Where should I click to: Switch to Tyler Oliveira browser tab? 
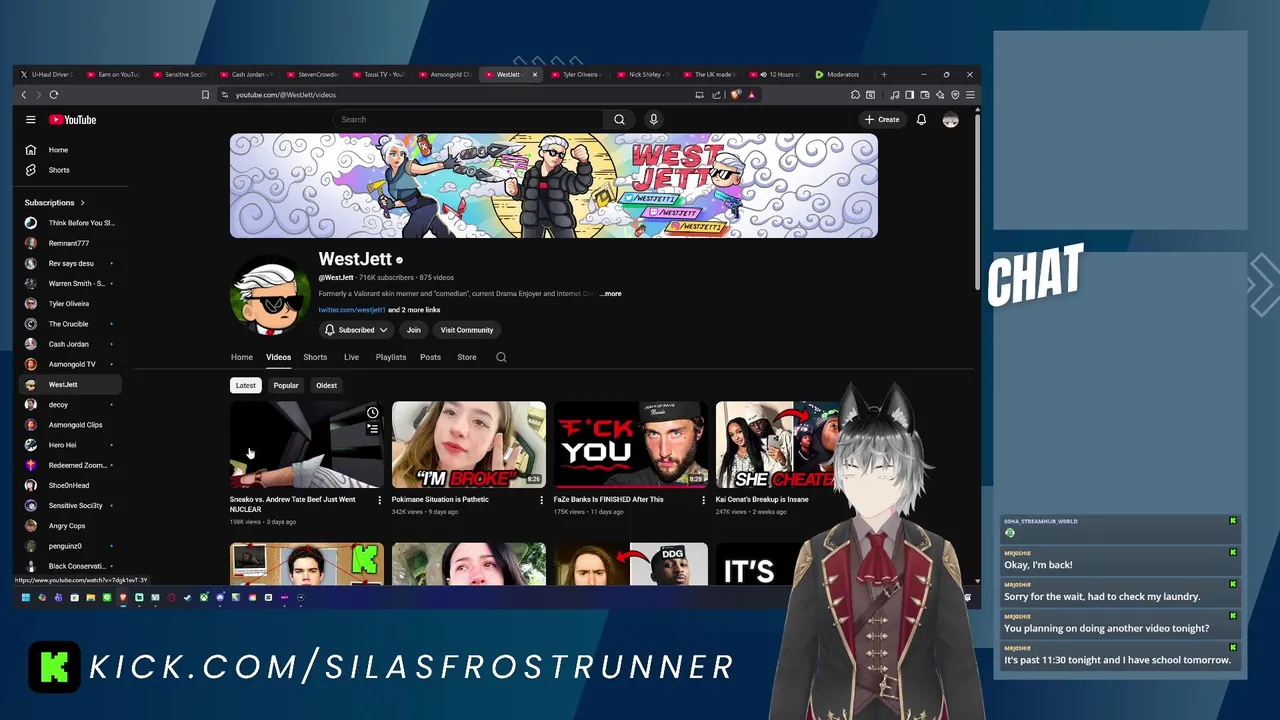pos(578,74)
